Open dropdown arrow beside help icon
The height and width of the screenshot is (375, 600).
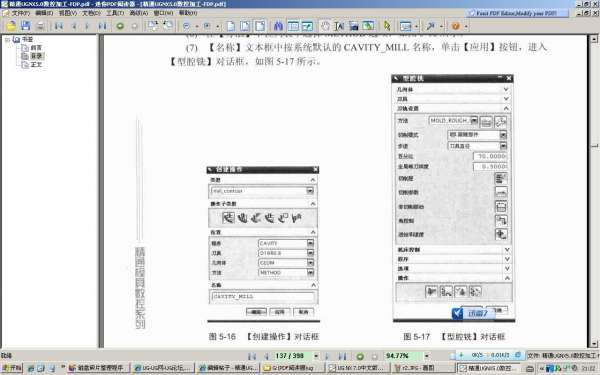coord(466,26)
